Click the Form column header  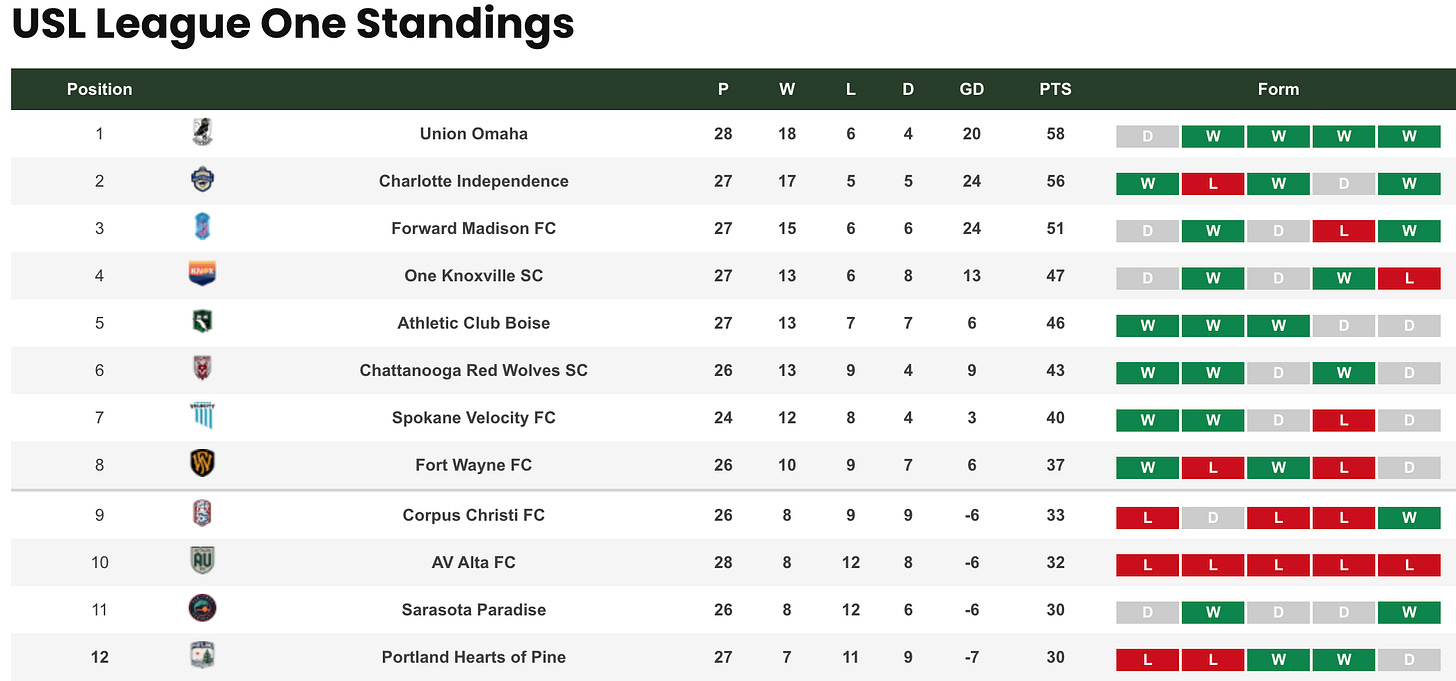pyautogui.click(x=1278, y=89)
